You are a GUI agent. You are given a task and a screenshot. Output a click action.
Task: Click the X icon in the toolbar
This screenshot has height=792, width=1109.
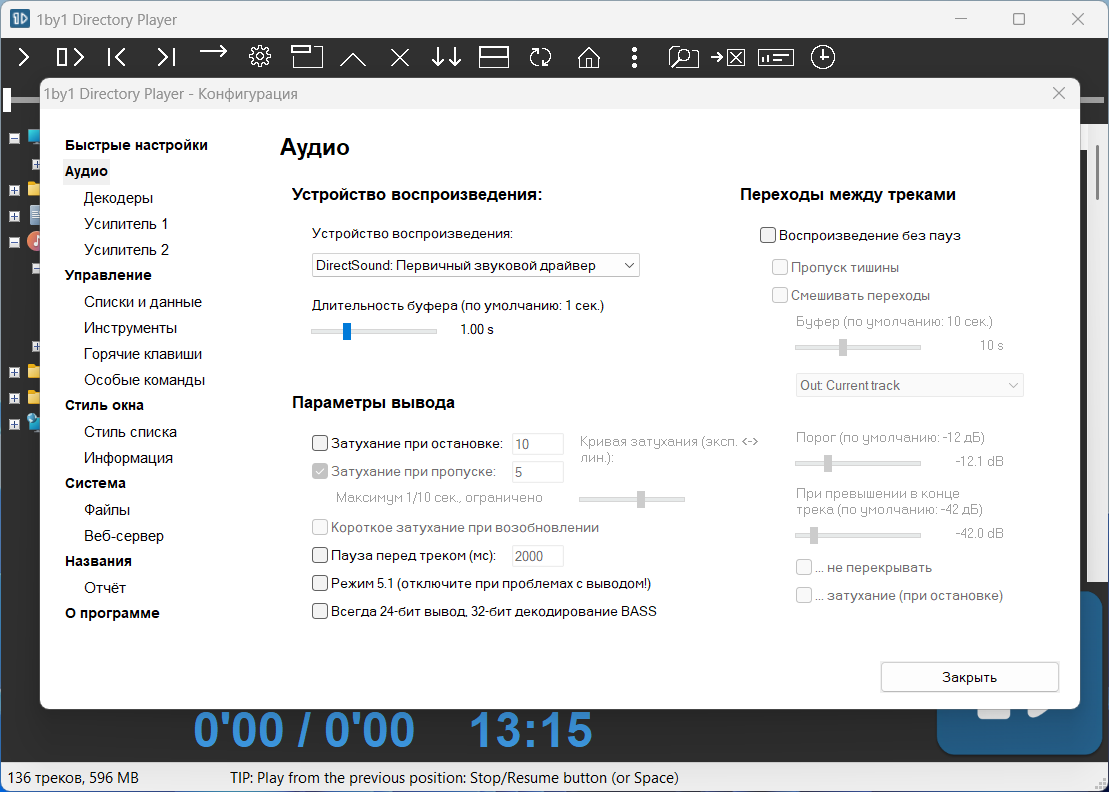(400, 57)
